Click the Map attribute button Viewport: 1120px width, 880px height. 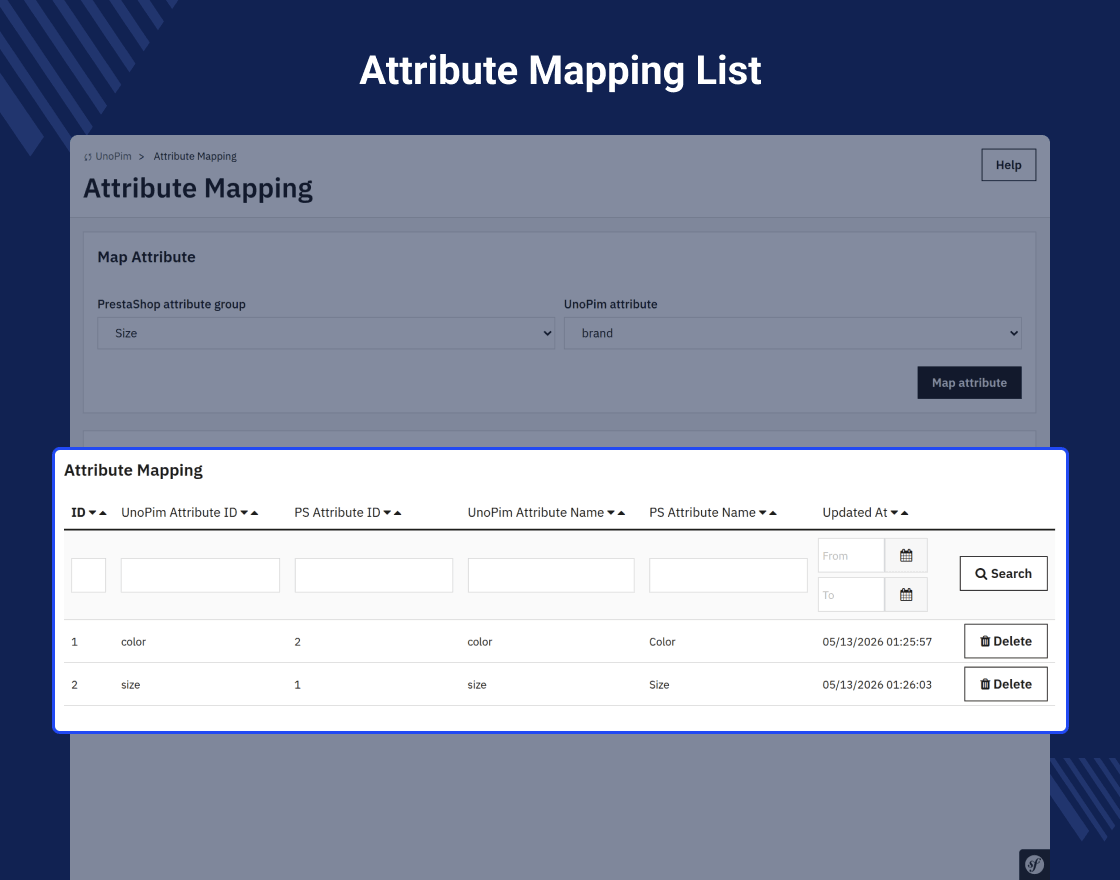coord(969,383)
